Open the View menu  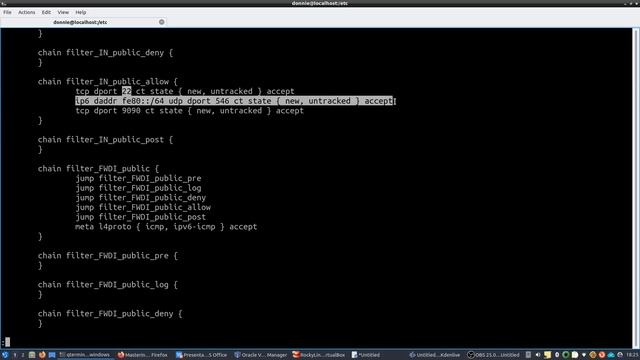tap(63, 12)
